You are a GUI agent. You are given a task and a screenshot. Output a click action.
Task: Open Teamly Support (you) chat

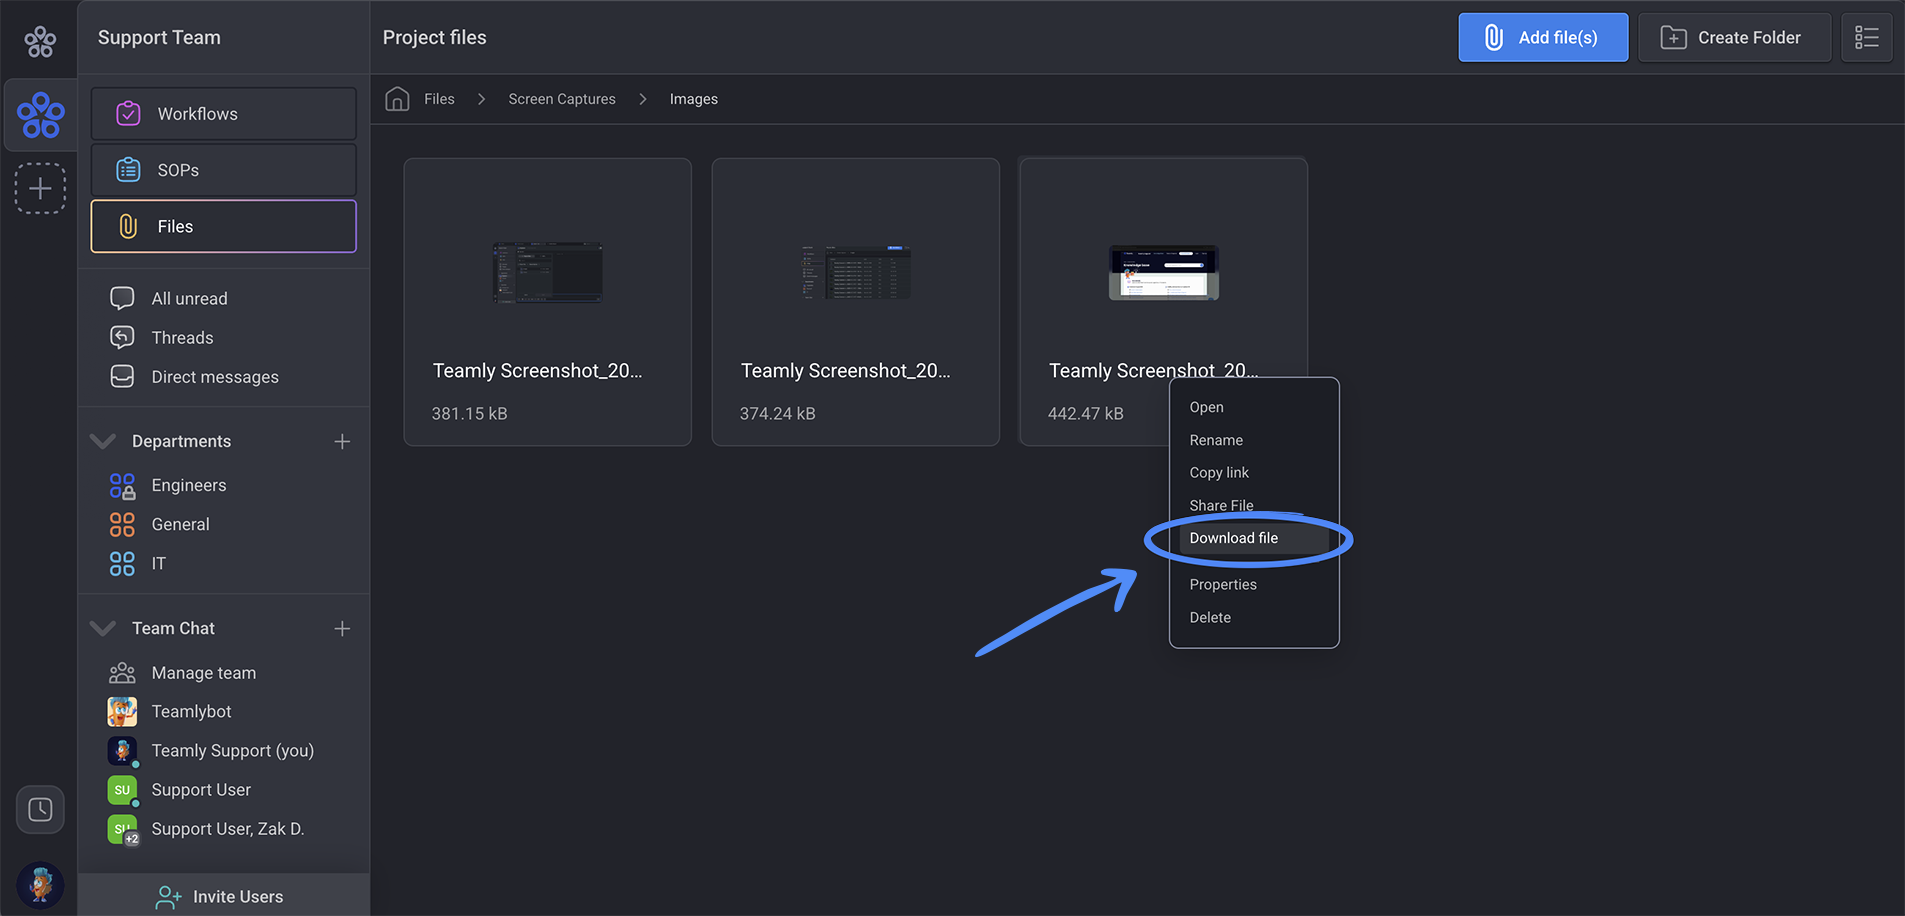click(x=210, y=750)
